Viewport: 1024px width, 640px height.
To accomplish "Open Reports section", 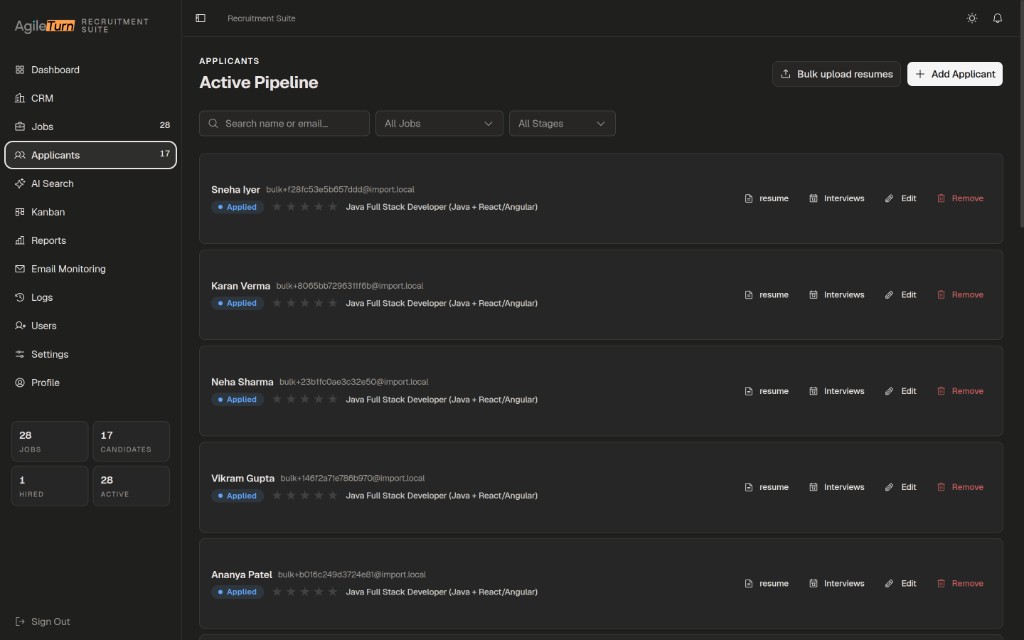I will click(90, 240).
